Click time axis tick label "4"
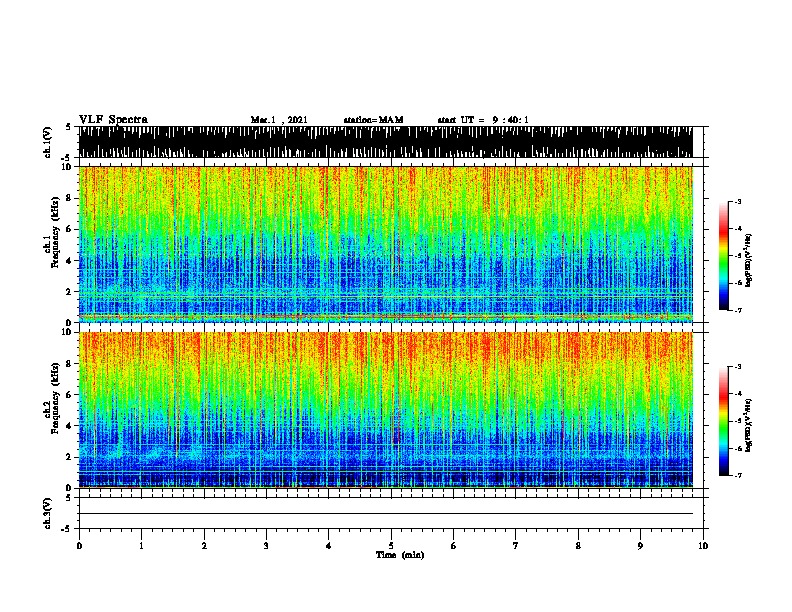The width and height of the screenshot is (792, 612). [x=329, y=546]
